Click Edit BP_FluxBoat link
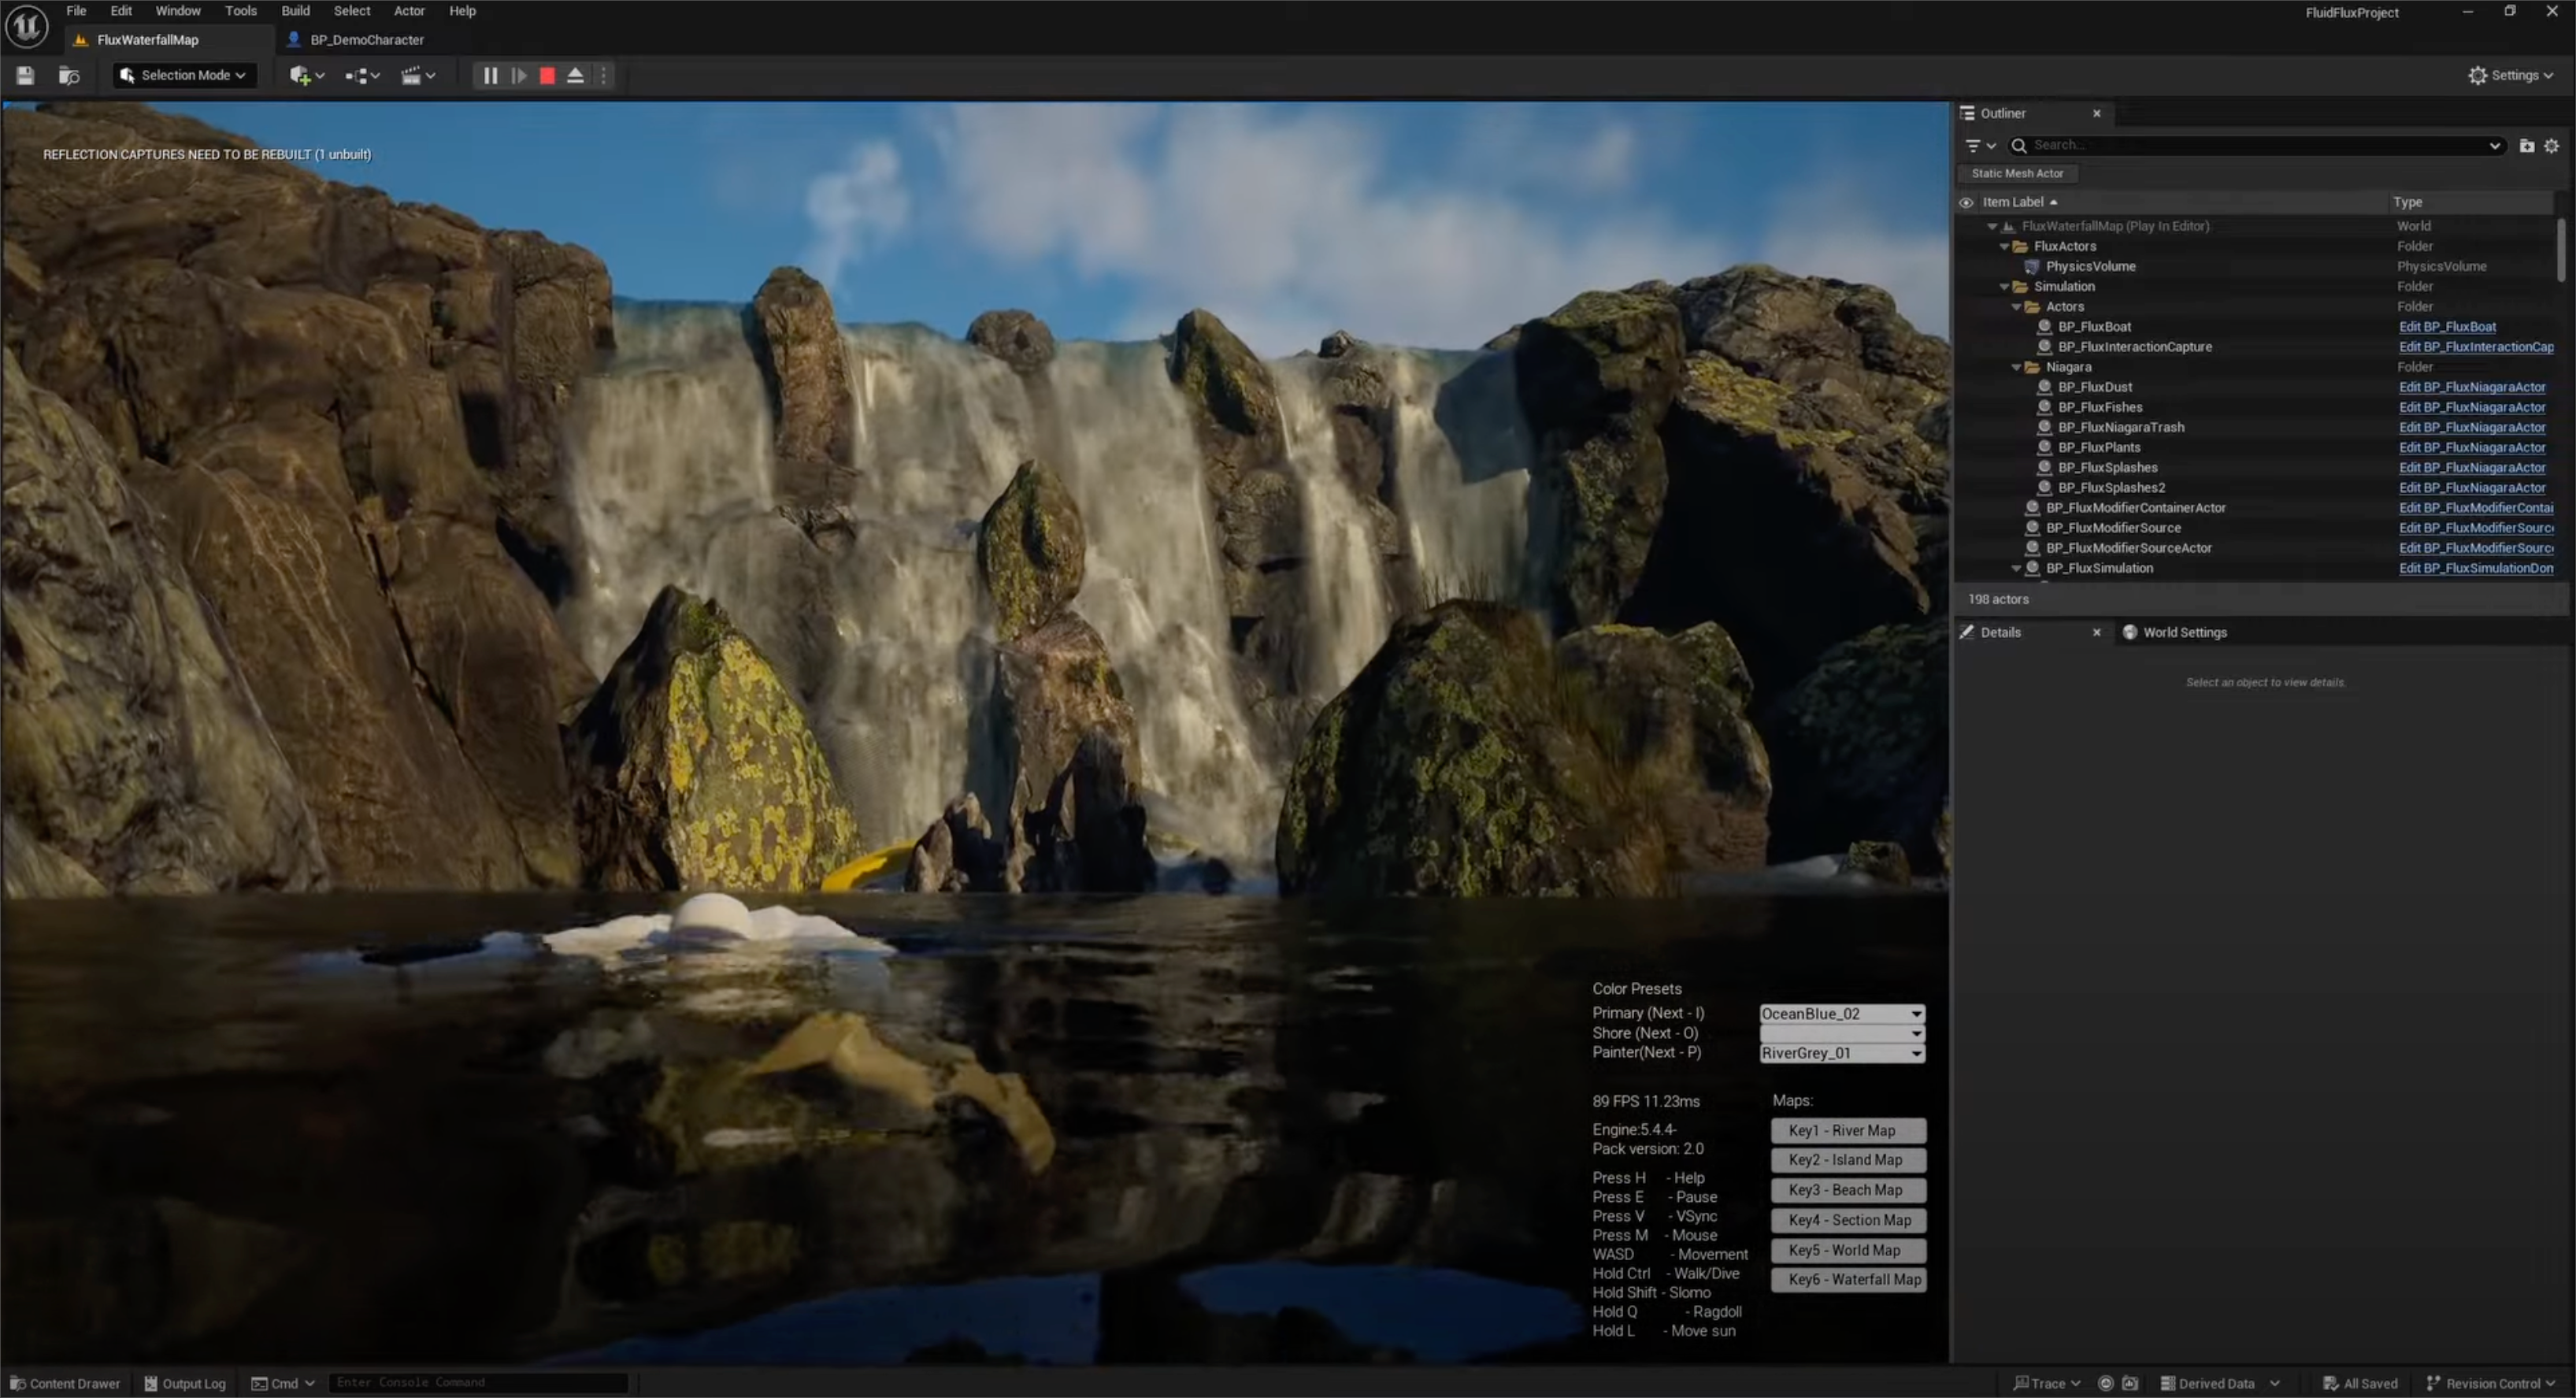Screen dimensions: 2576x1398 click(x=2447, y=326)
